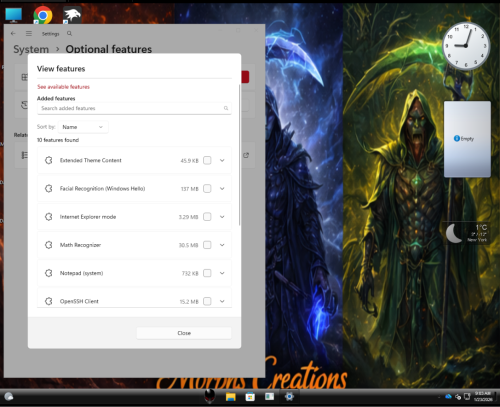
Task: Open the This PC monitor desktop icon
Action: 14,15
